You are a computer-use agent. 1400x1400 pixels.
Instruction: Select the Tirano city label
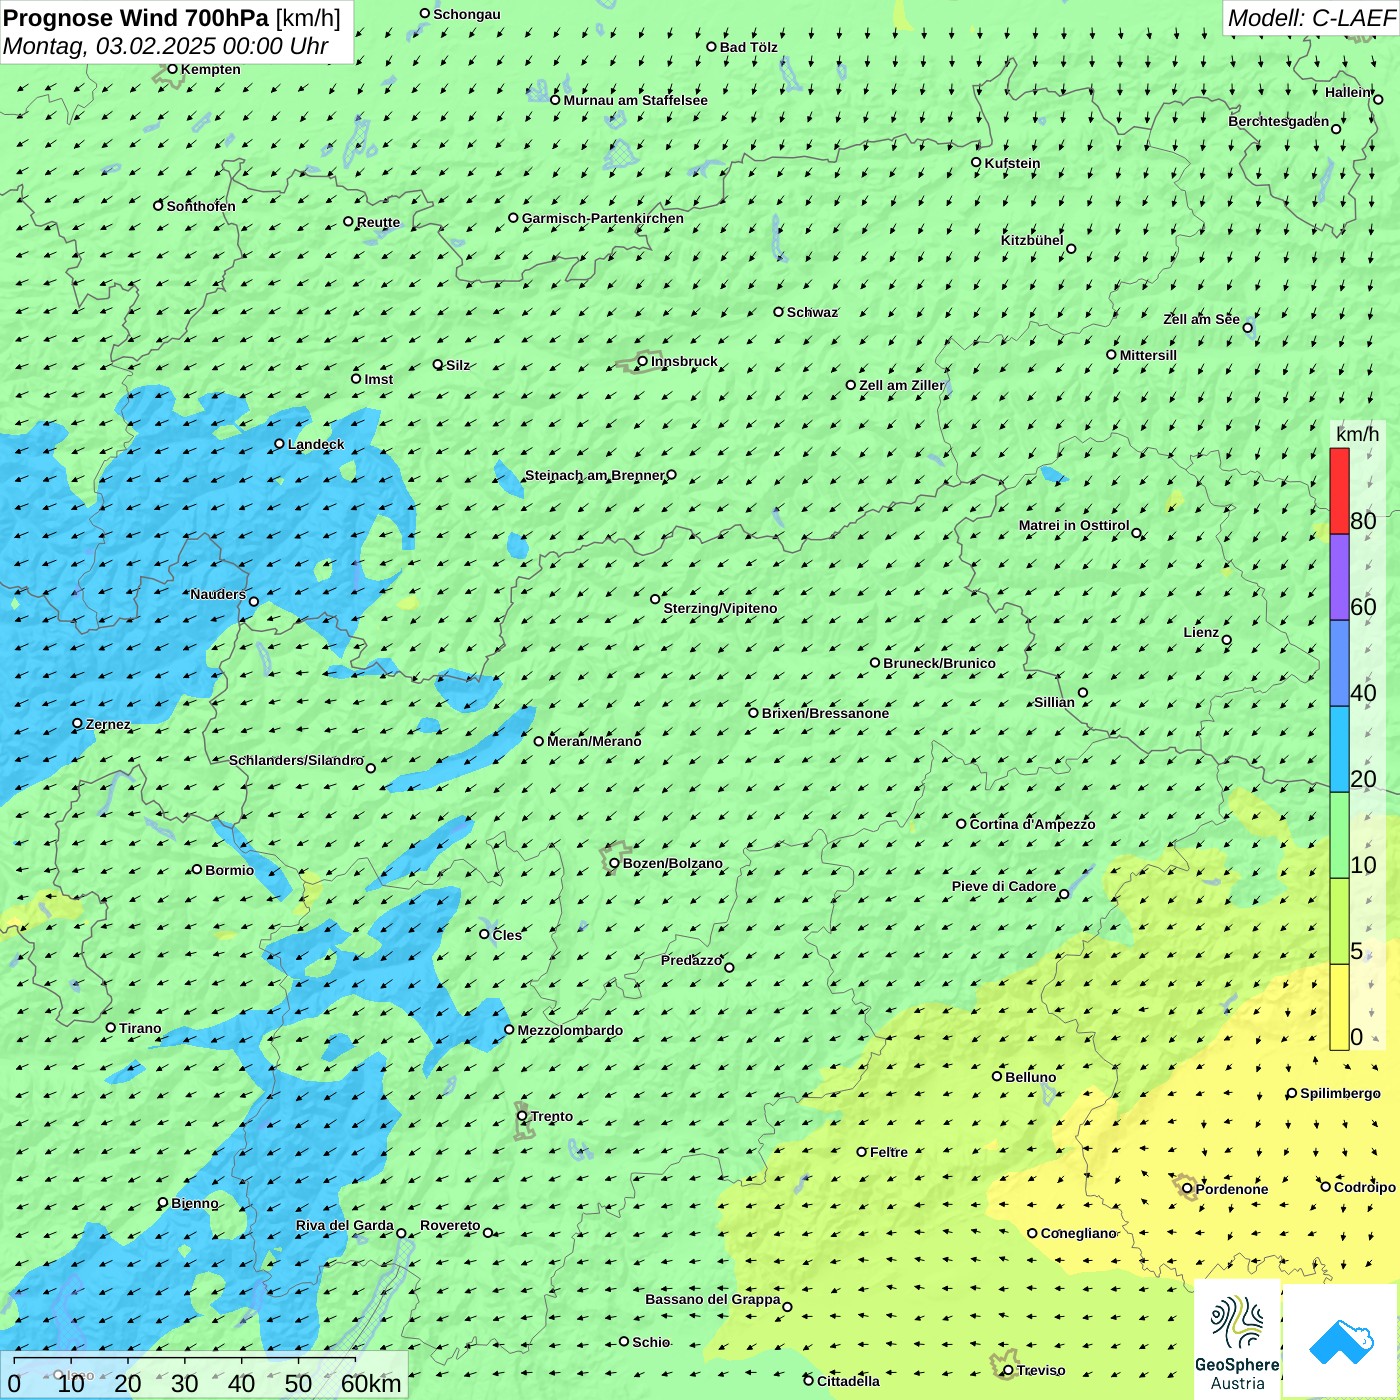140,1028
